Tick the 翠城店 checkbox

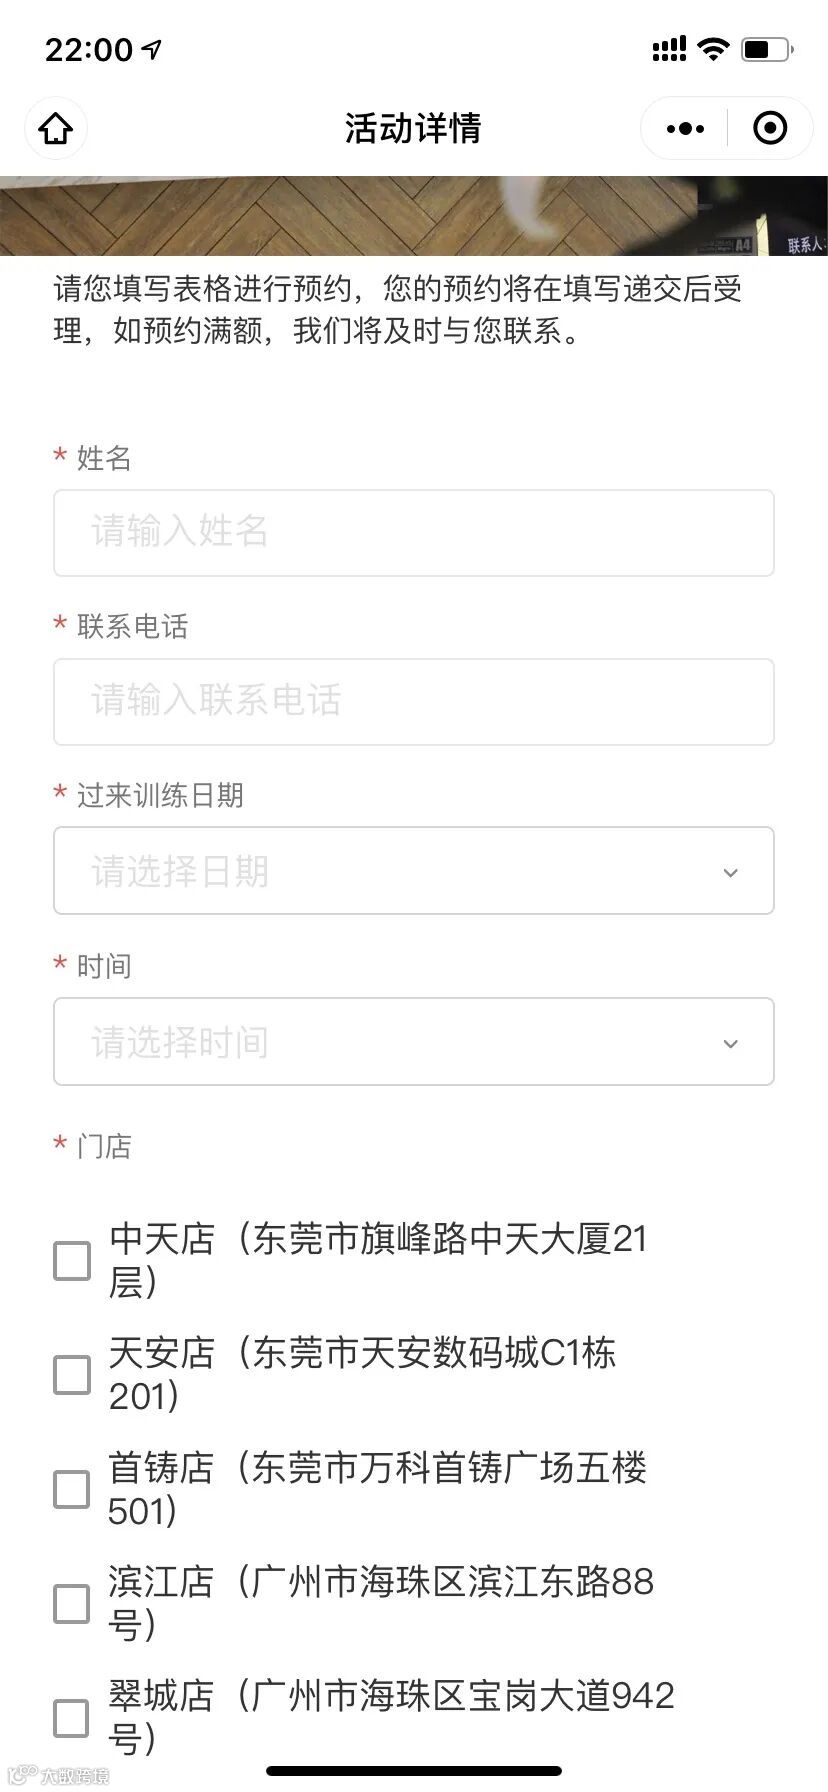pos(71,1718)
